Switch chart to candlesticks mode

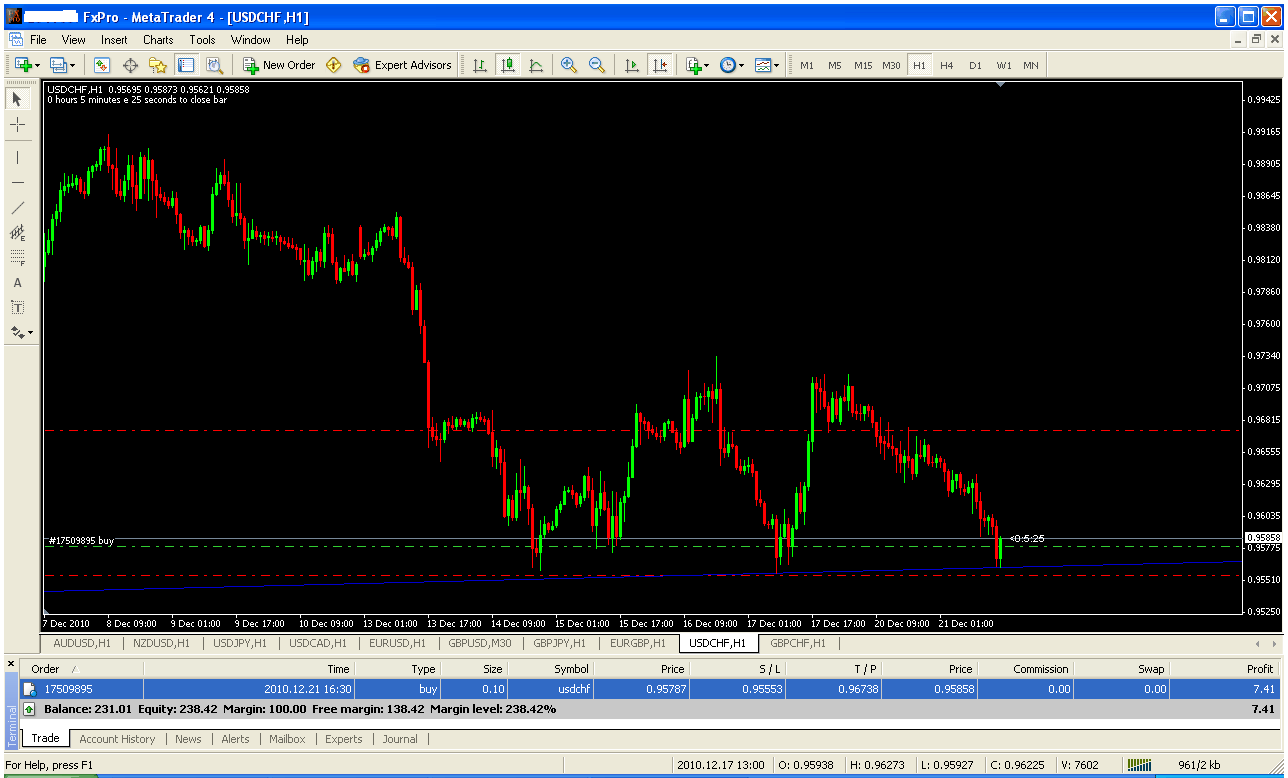pyautogui.click(x=508, y=65)
